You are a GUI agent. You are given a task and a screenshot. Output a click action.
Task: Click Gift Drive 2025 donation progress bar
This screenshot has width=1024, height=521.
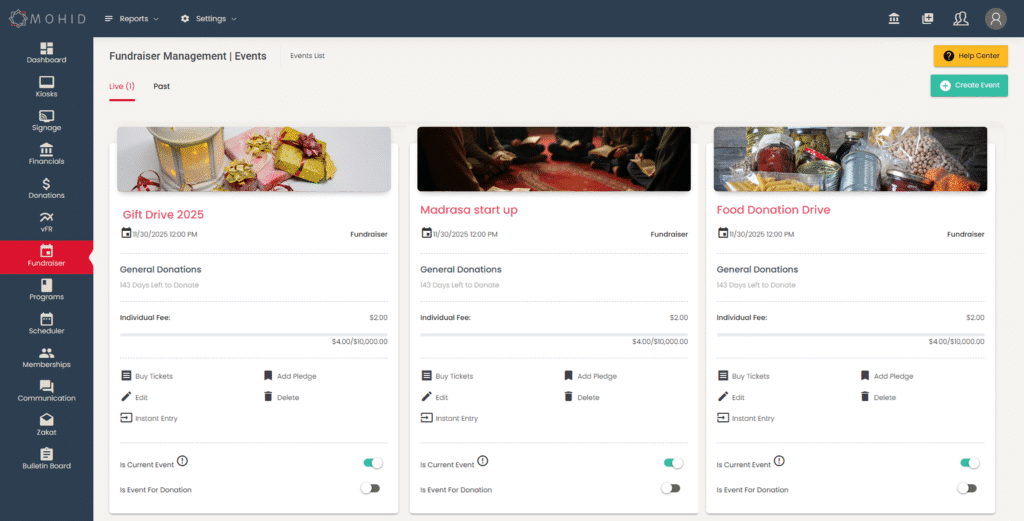click(x=253, y=334)
